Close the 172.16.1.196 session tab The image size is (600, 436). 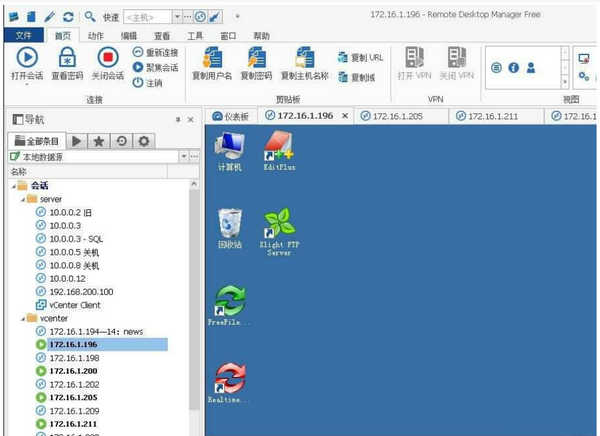pyautogui.click(x=345, y=116)
